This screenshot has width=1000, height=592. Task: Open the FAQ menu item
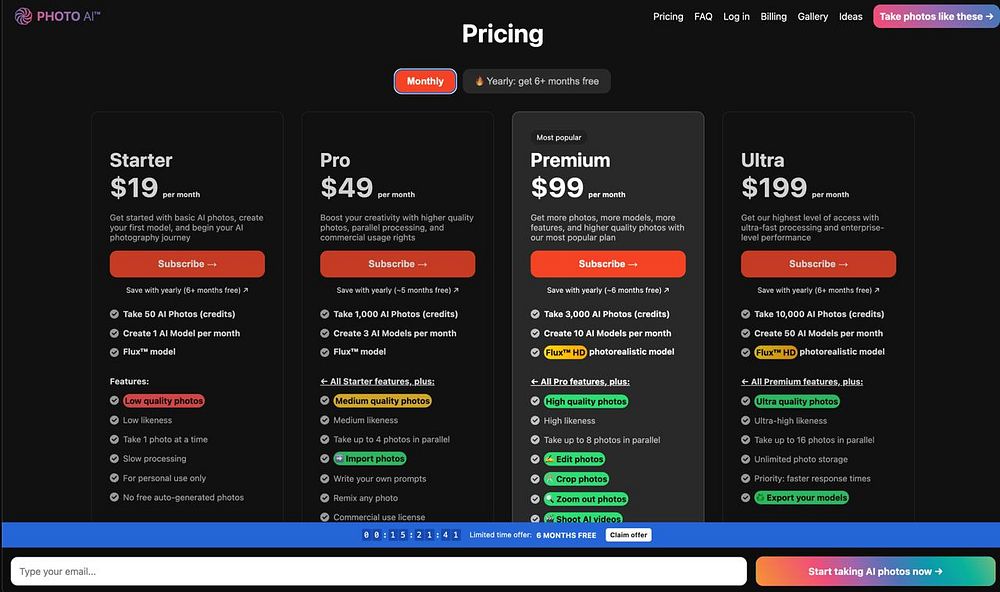(x=703, y=17)
